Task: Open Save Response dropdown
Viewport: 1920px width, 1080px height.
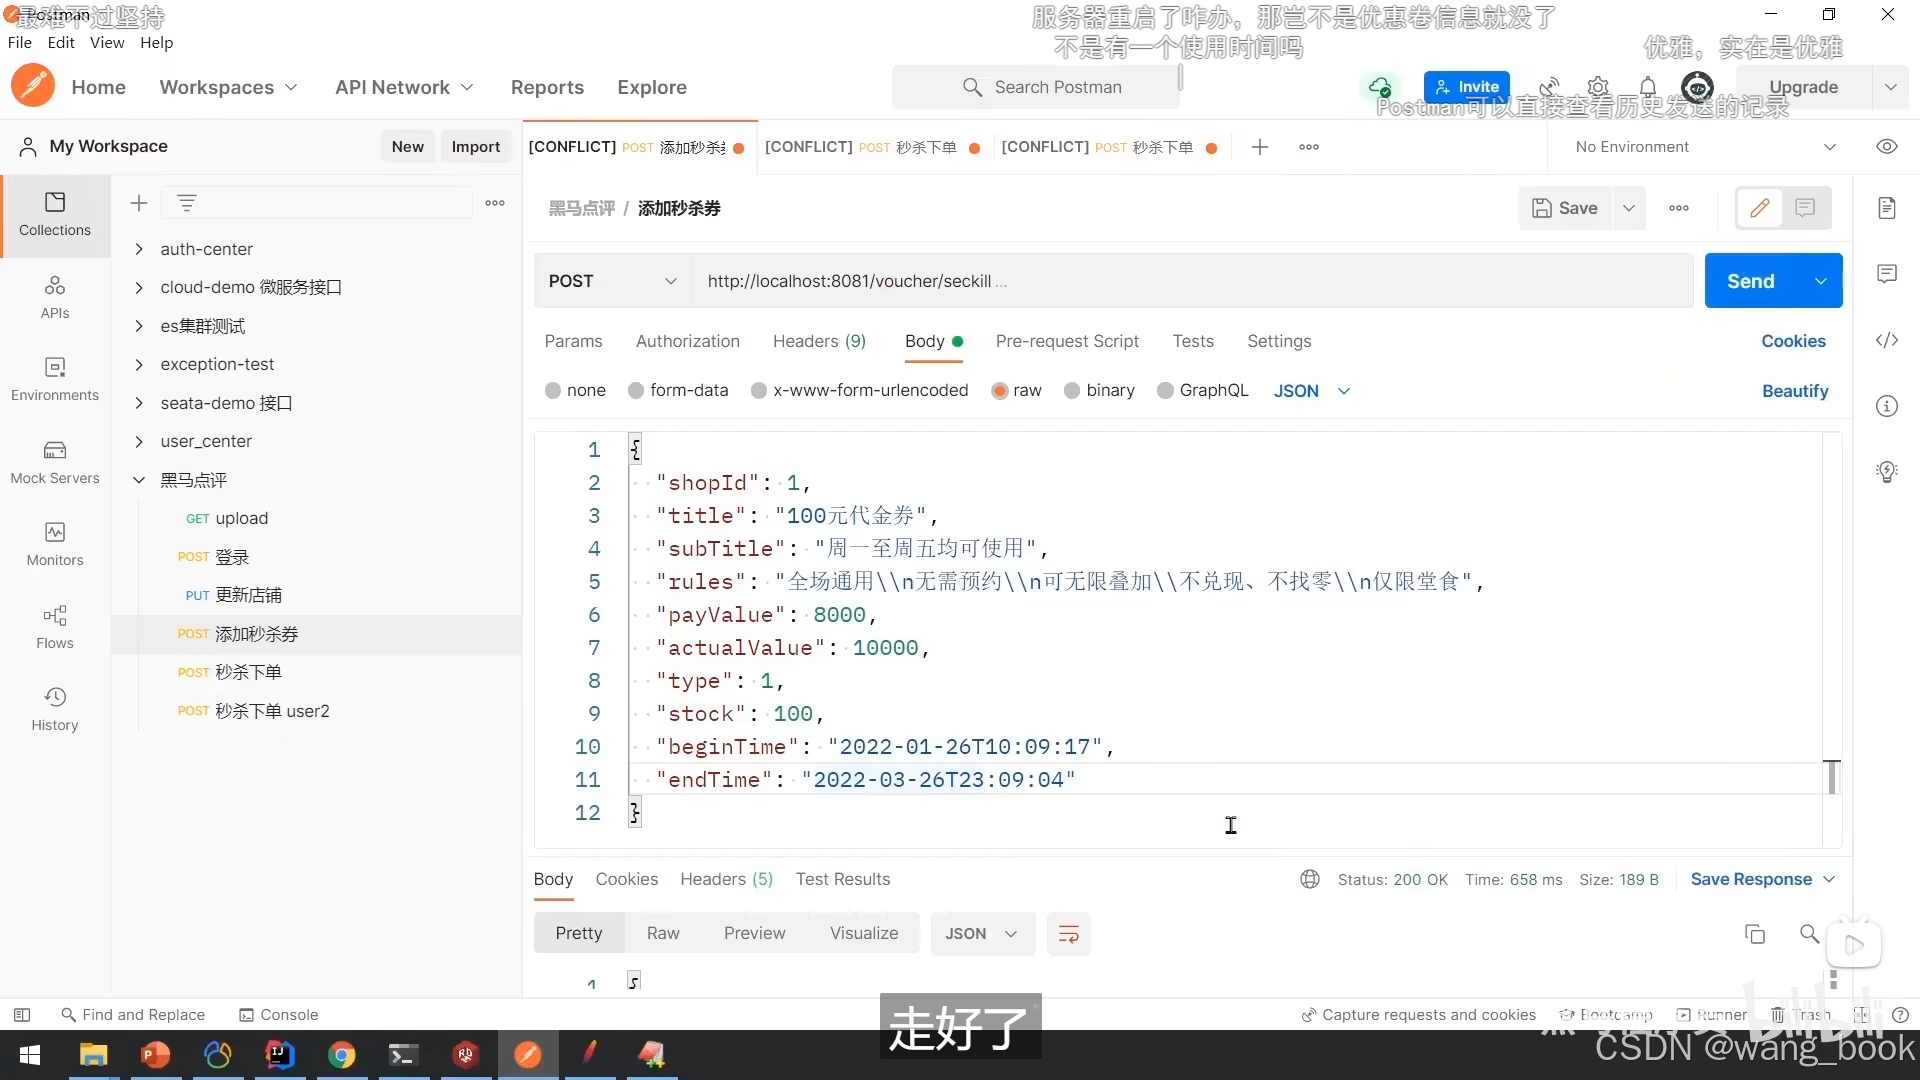Action: click(x=1763, y=879)
